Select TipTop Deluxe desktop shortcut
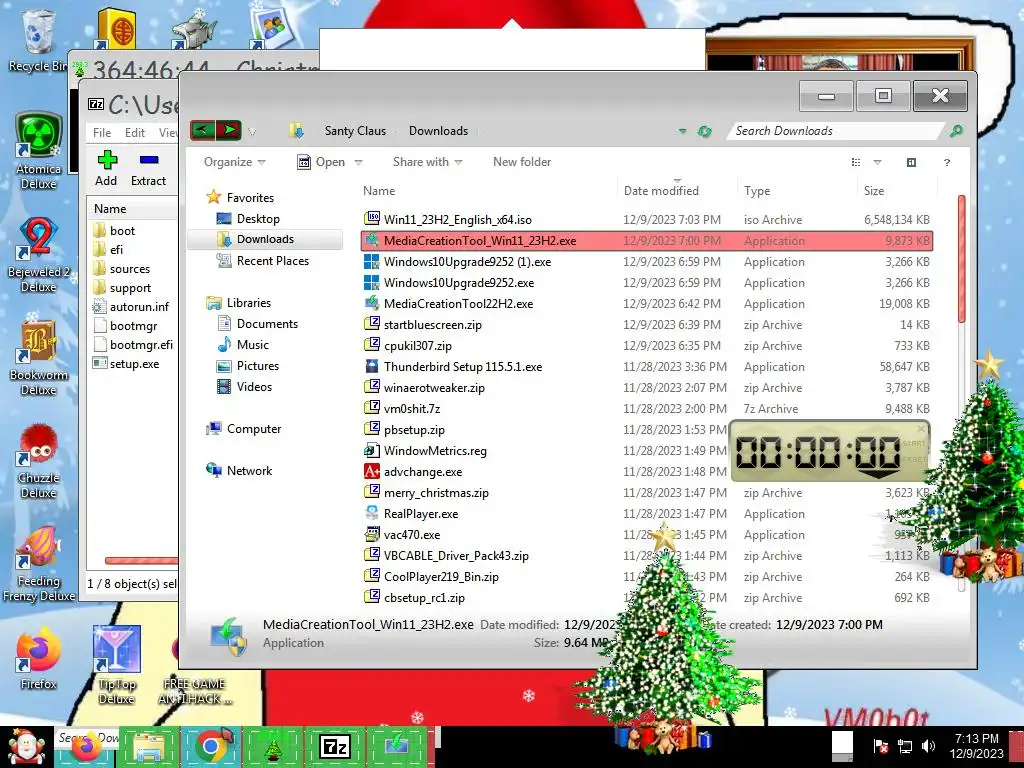This screenshot has height=768, width=1024. click(116, 665)
